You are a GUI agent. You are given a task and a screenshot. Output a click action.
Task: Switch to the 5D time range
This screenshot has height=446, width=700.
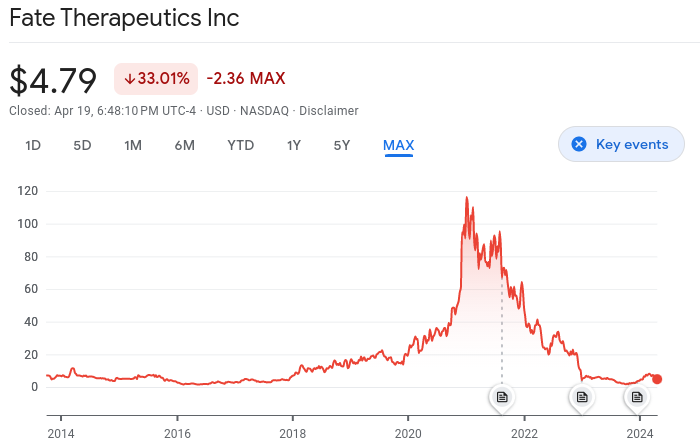(82, 145)
